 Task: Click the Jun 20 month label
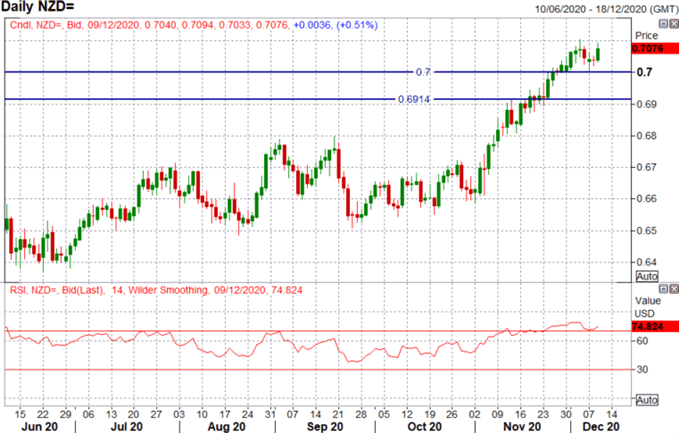pyautogui.click(x=39, y=427)
